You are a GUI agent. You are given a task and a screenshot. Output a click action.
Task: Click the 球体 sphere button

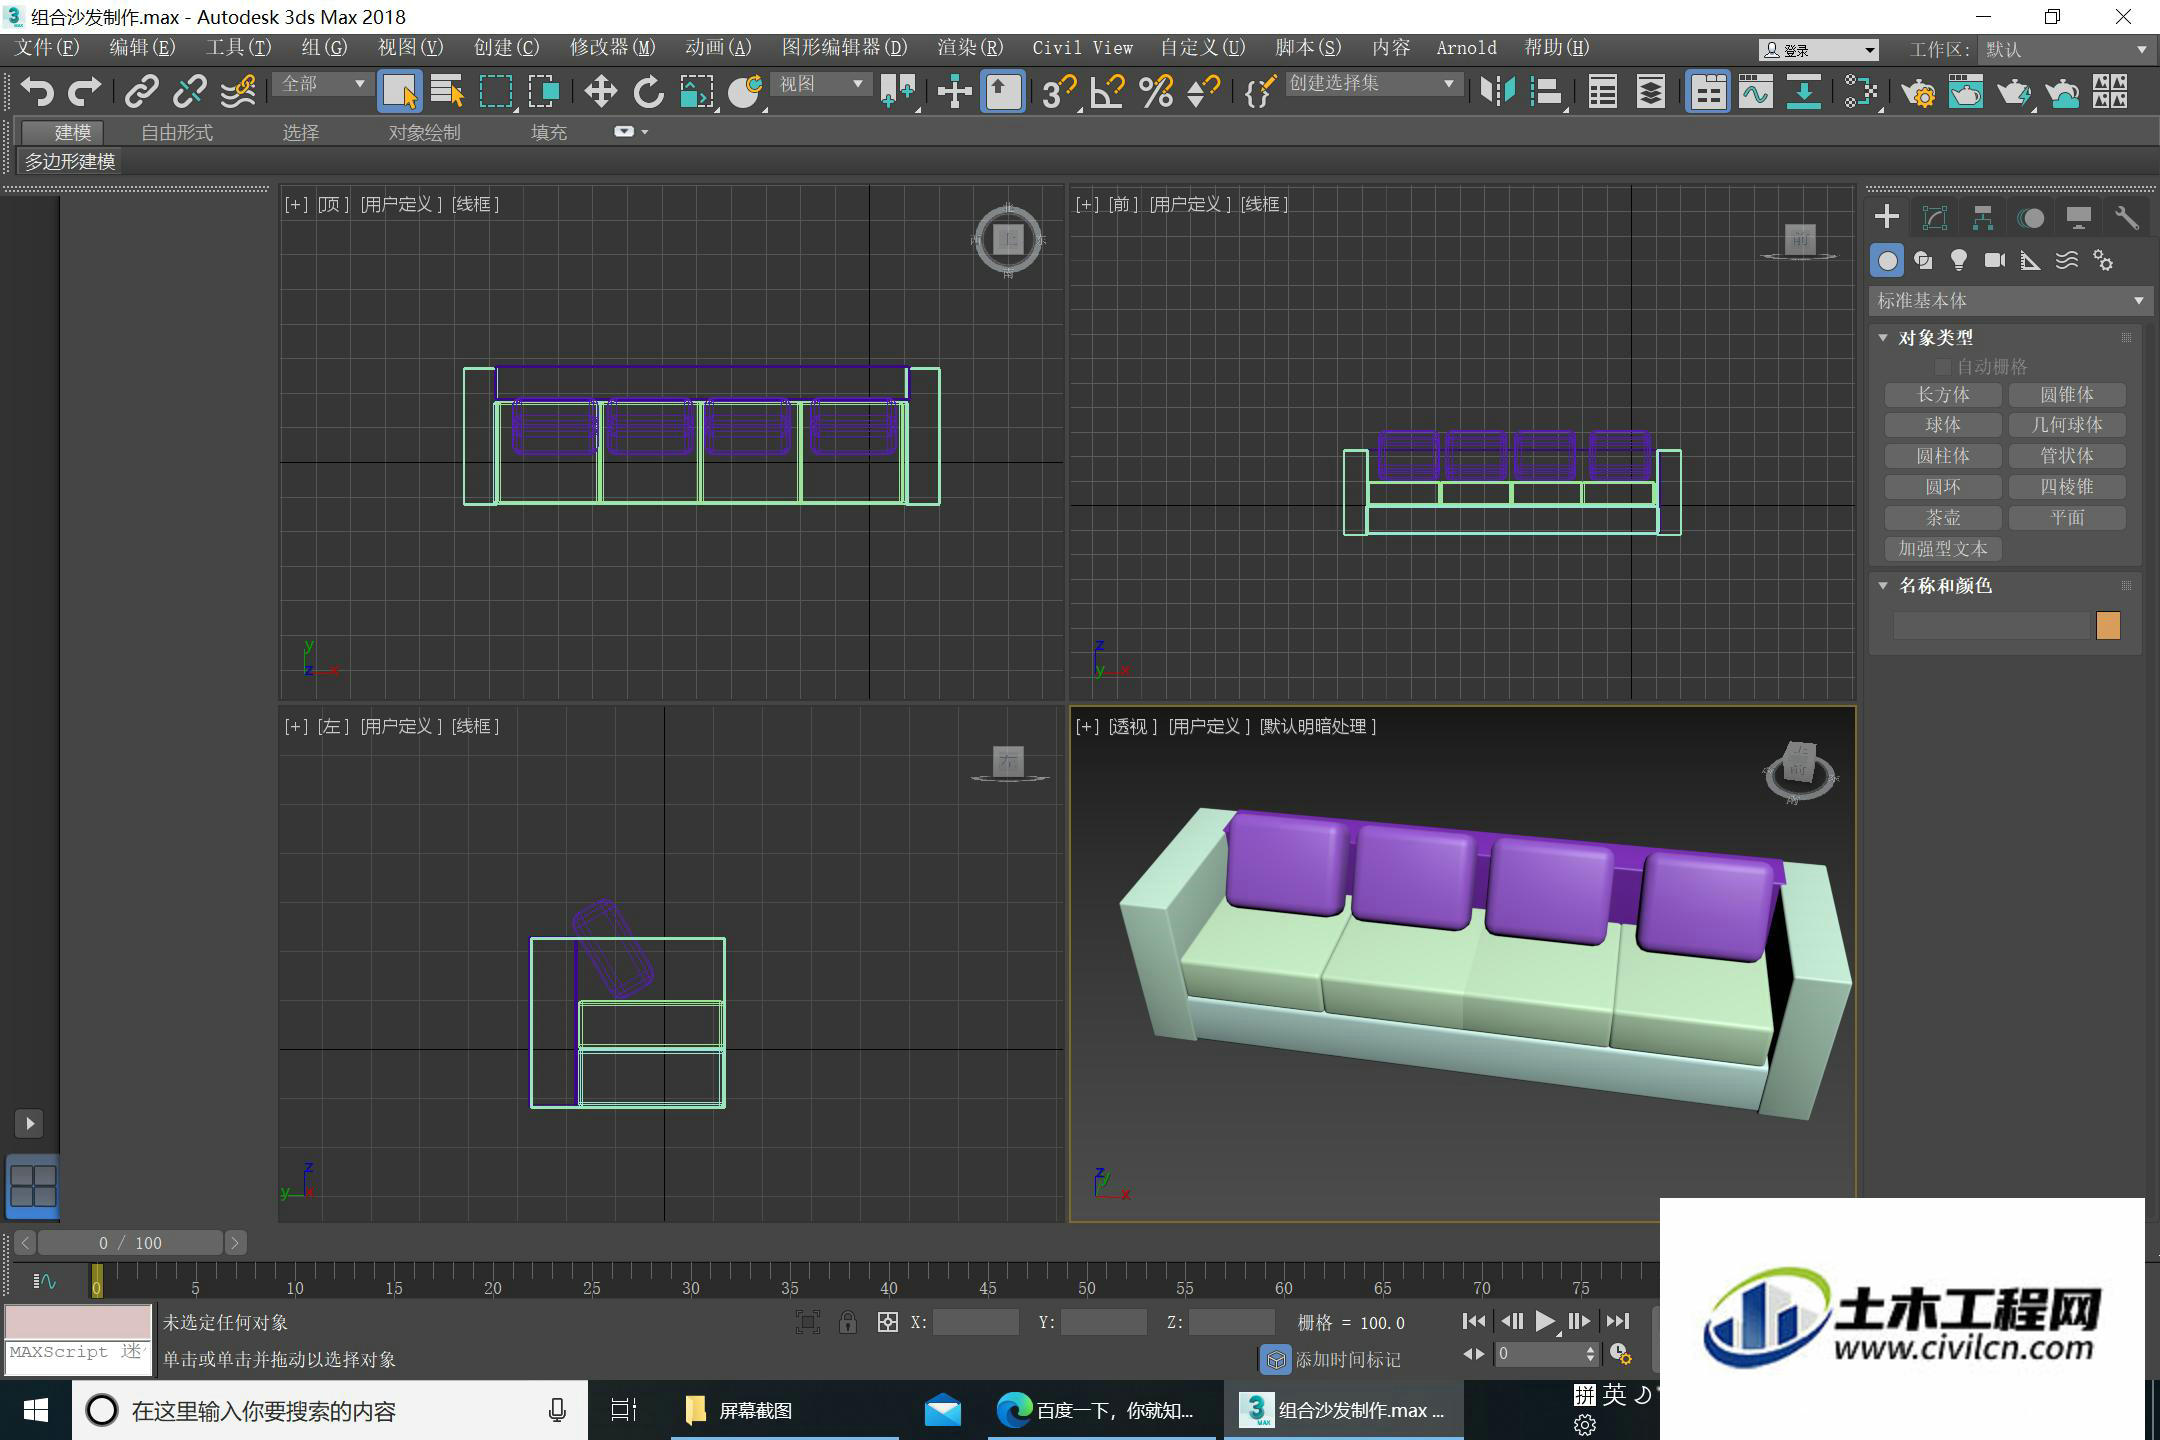coord(1943,425)
